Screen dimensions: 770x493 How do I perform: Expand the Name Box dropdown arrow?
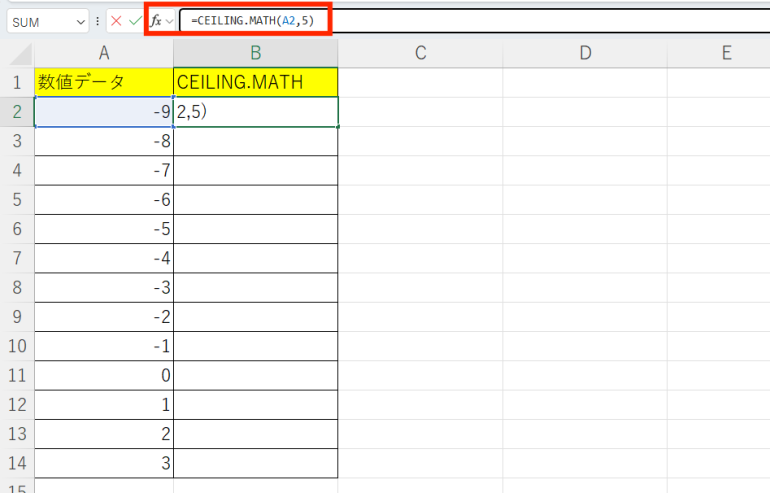click(80, 20)
